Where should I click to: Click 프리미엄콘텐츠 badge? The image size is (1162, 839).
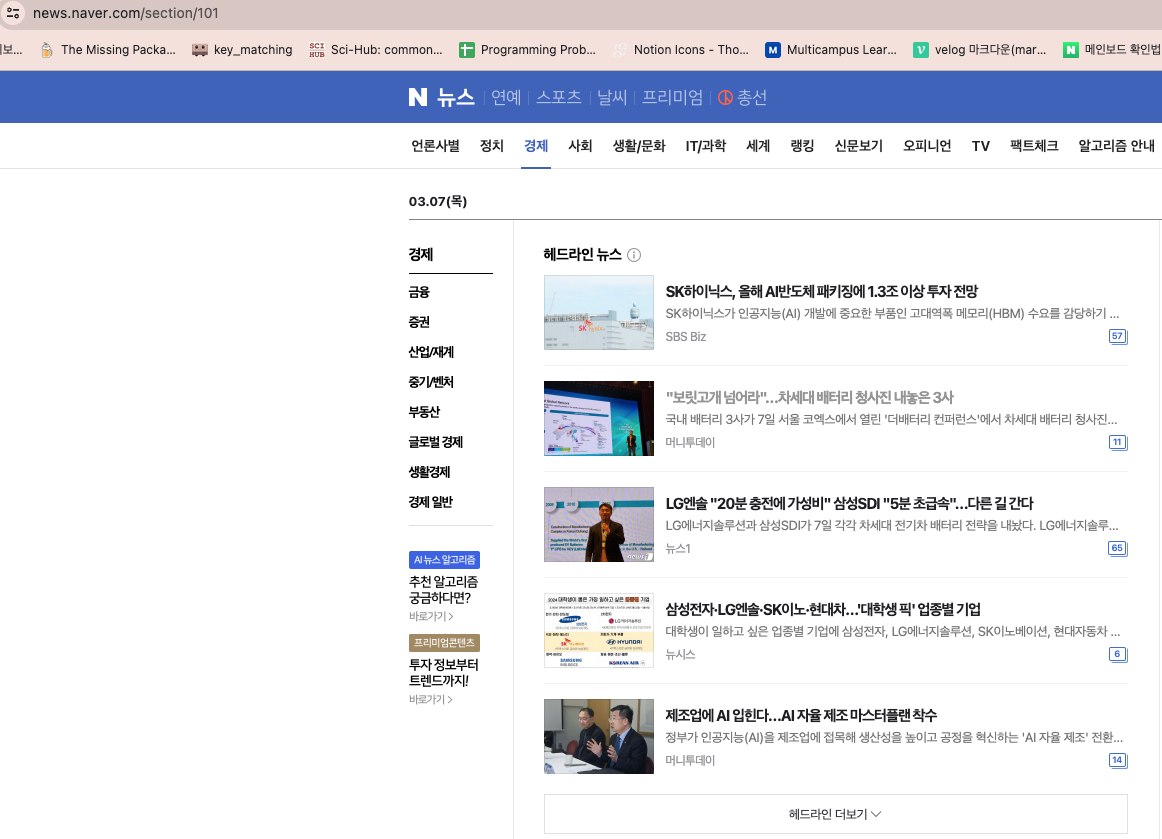coord(445,643)
